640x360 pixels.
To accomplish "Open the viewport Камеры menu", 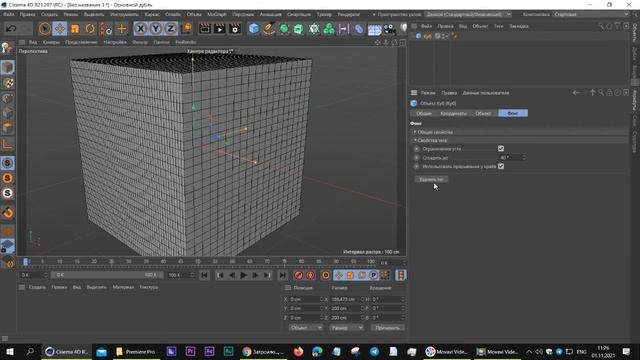I will click(51, 42).
